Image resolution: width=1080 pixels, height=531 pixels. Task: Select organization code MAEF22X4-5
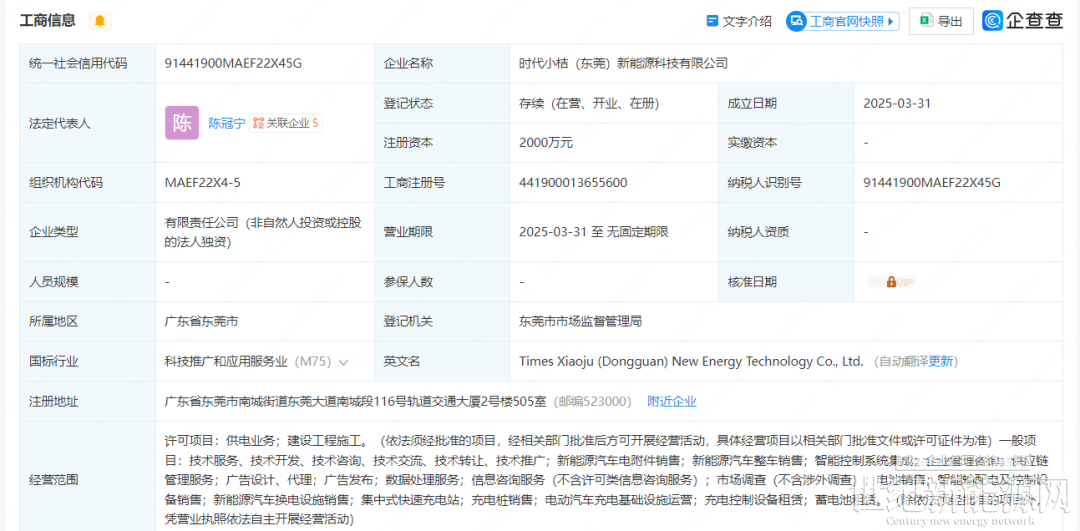(202, 183)
